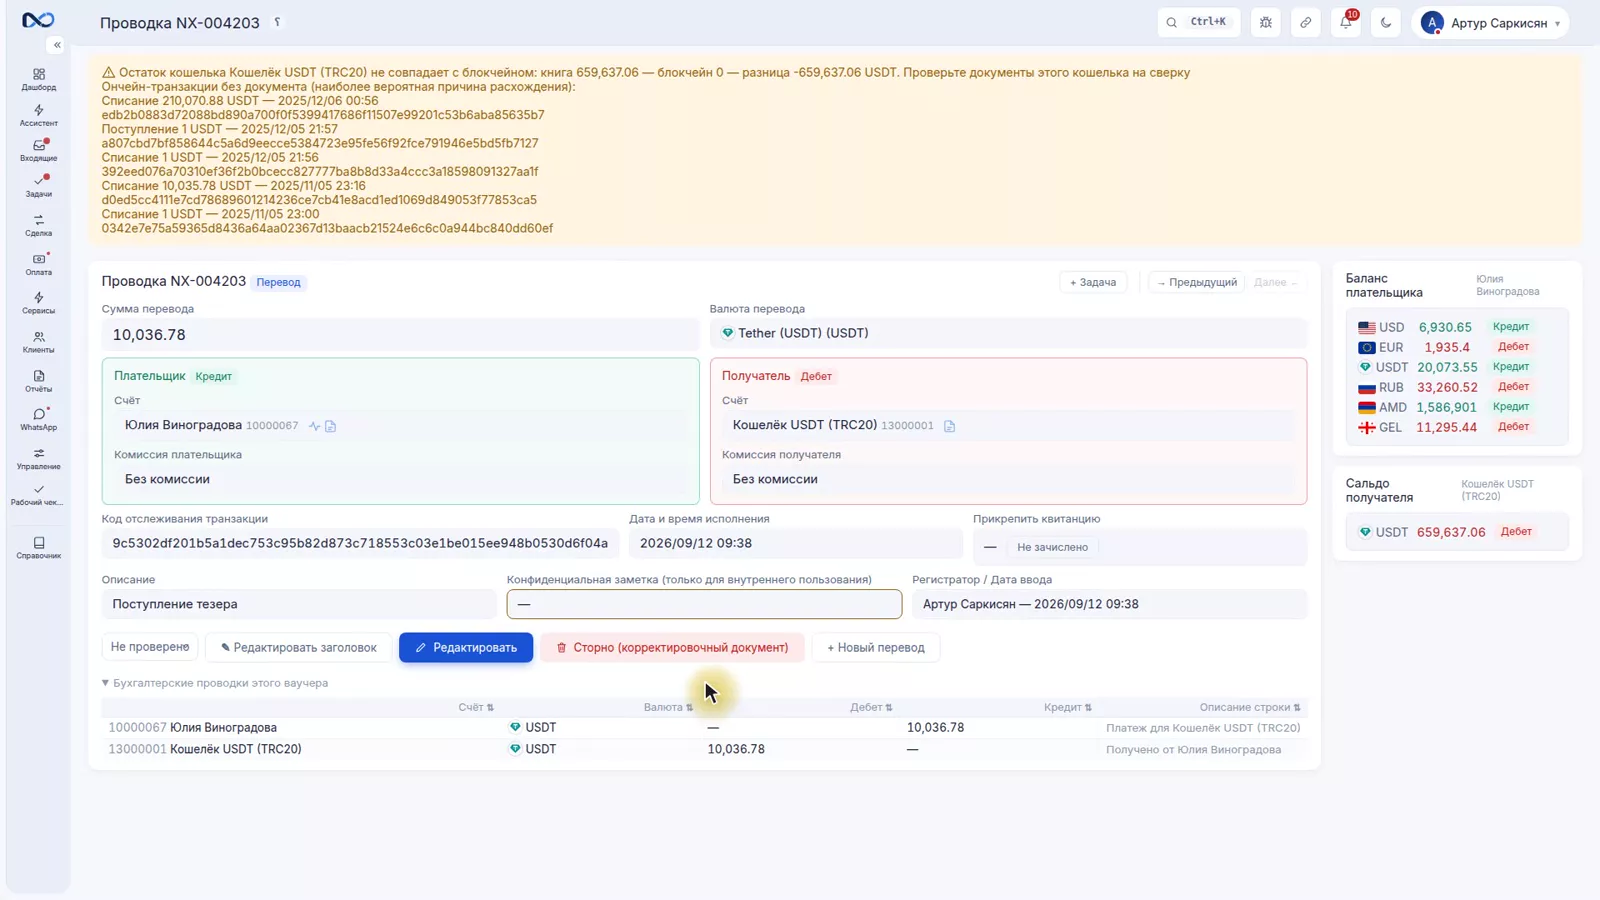Sort table by Дебет column
This screenshot has height=900, width=1600.
pos(871,707)
